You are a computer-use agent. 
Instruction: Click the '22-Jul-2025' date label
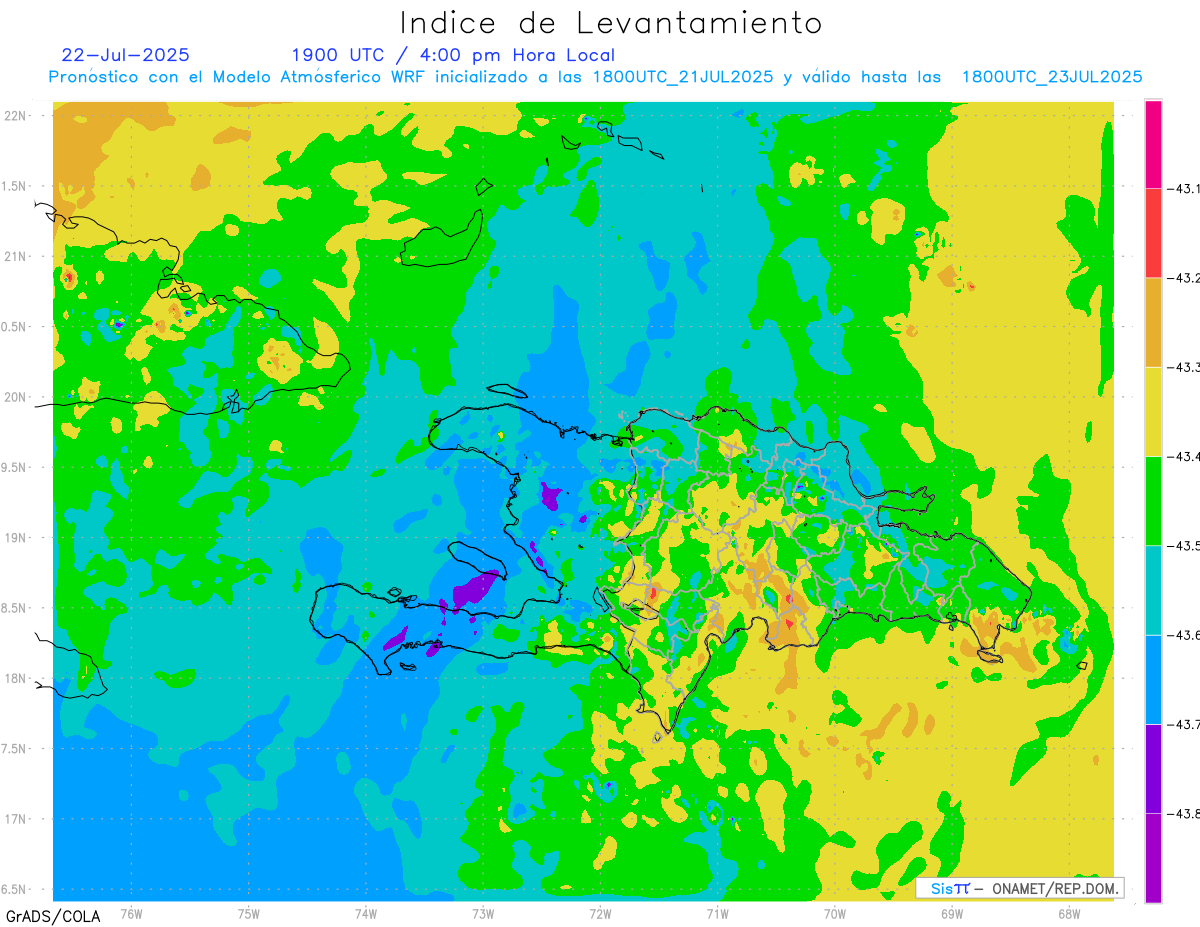(x=125, y=55)
